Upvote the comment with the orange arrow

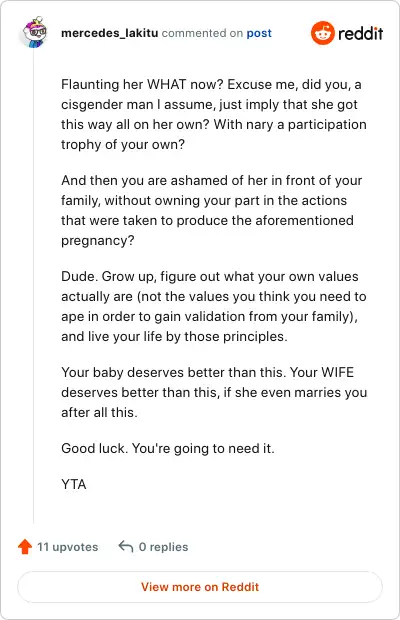25,546
